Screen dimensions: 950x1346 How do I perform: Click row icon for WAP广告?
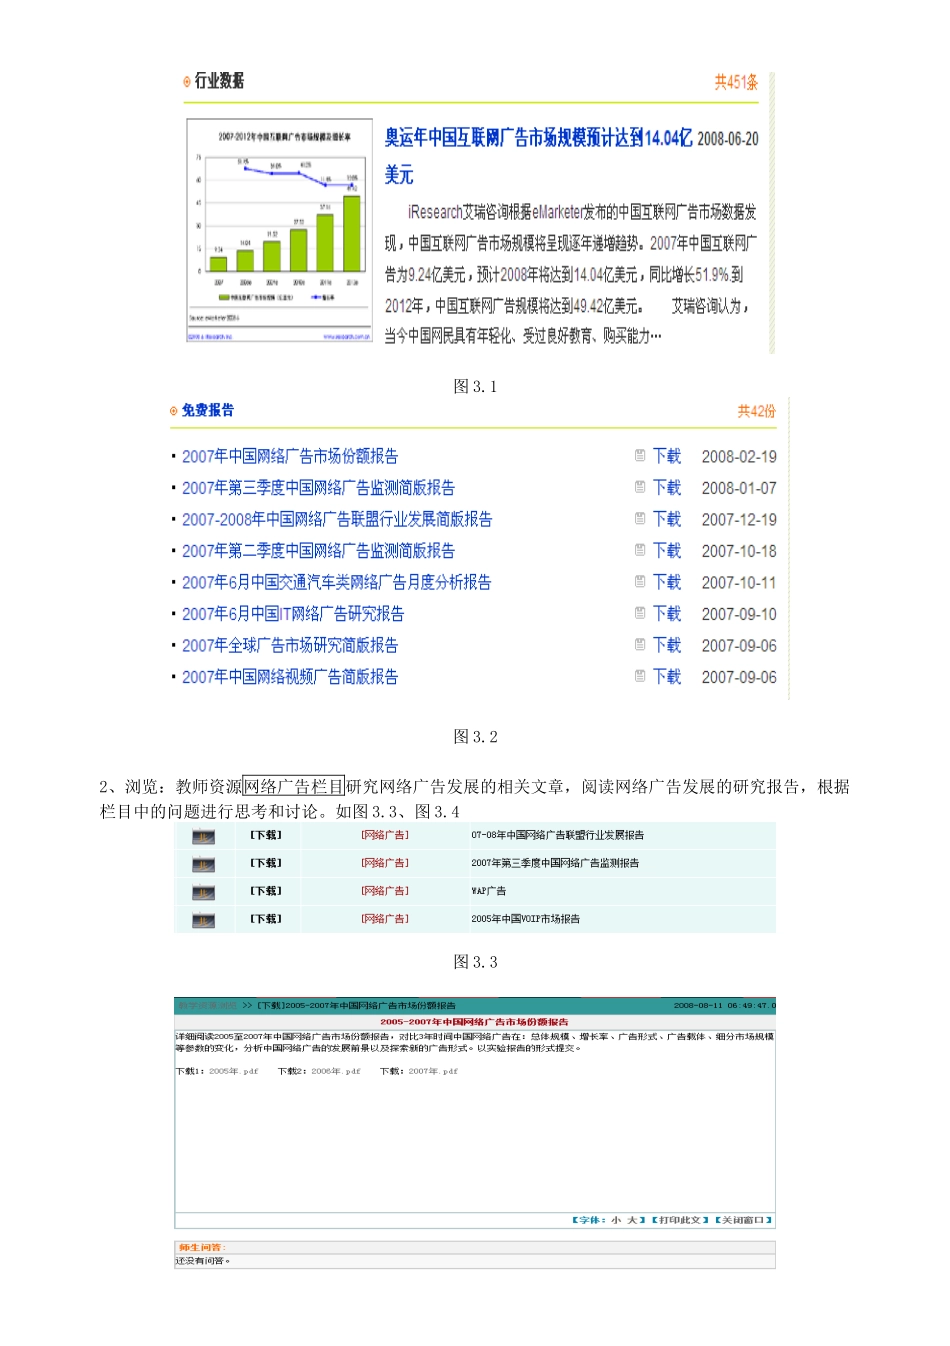pos(204,892)
